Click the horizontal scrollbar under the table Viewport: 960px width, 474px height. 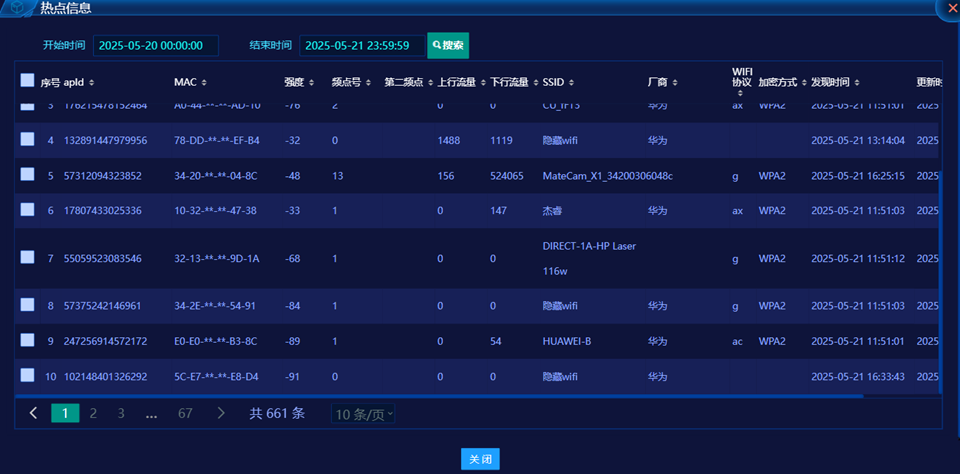click(x=440, y=396)
